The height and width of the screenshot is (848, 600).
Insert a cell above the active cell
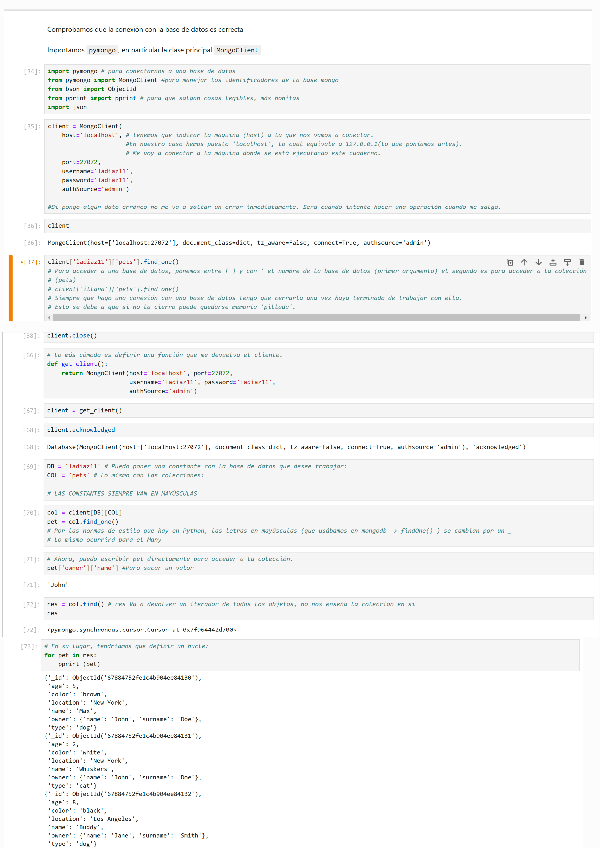pyautogui.click(x=552, y=261)
